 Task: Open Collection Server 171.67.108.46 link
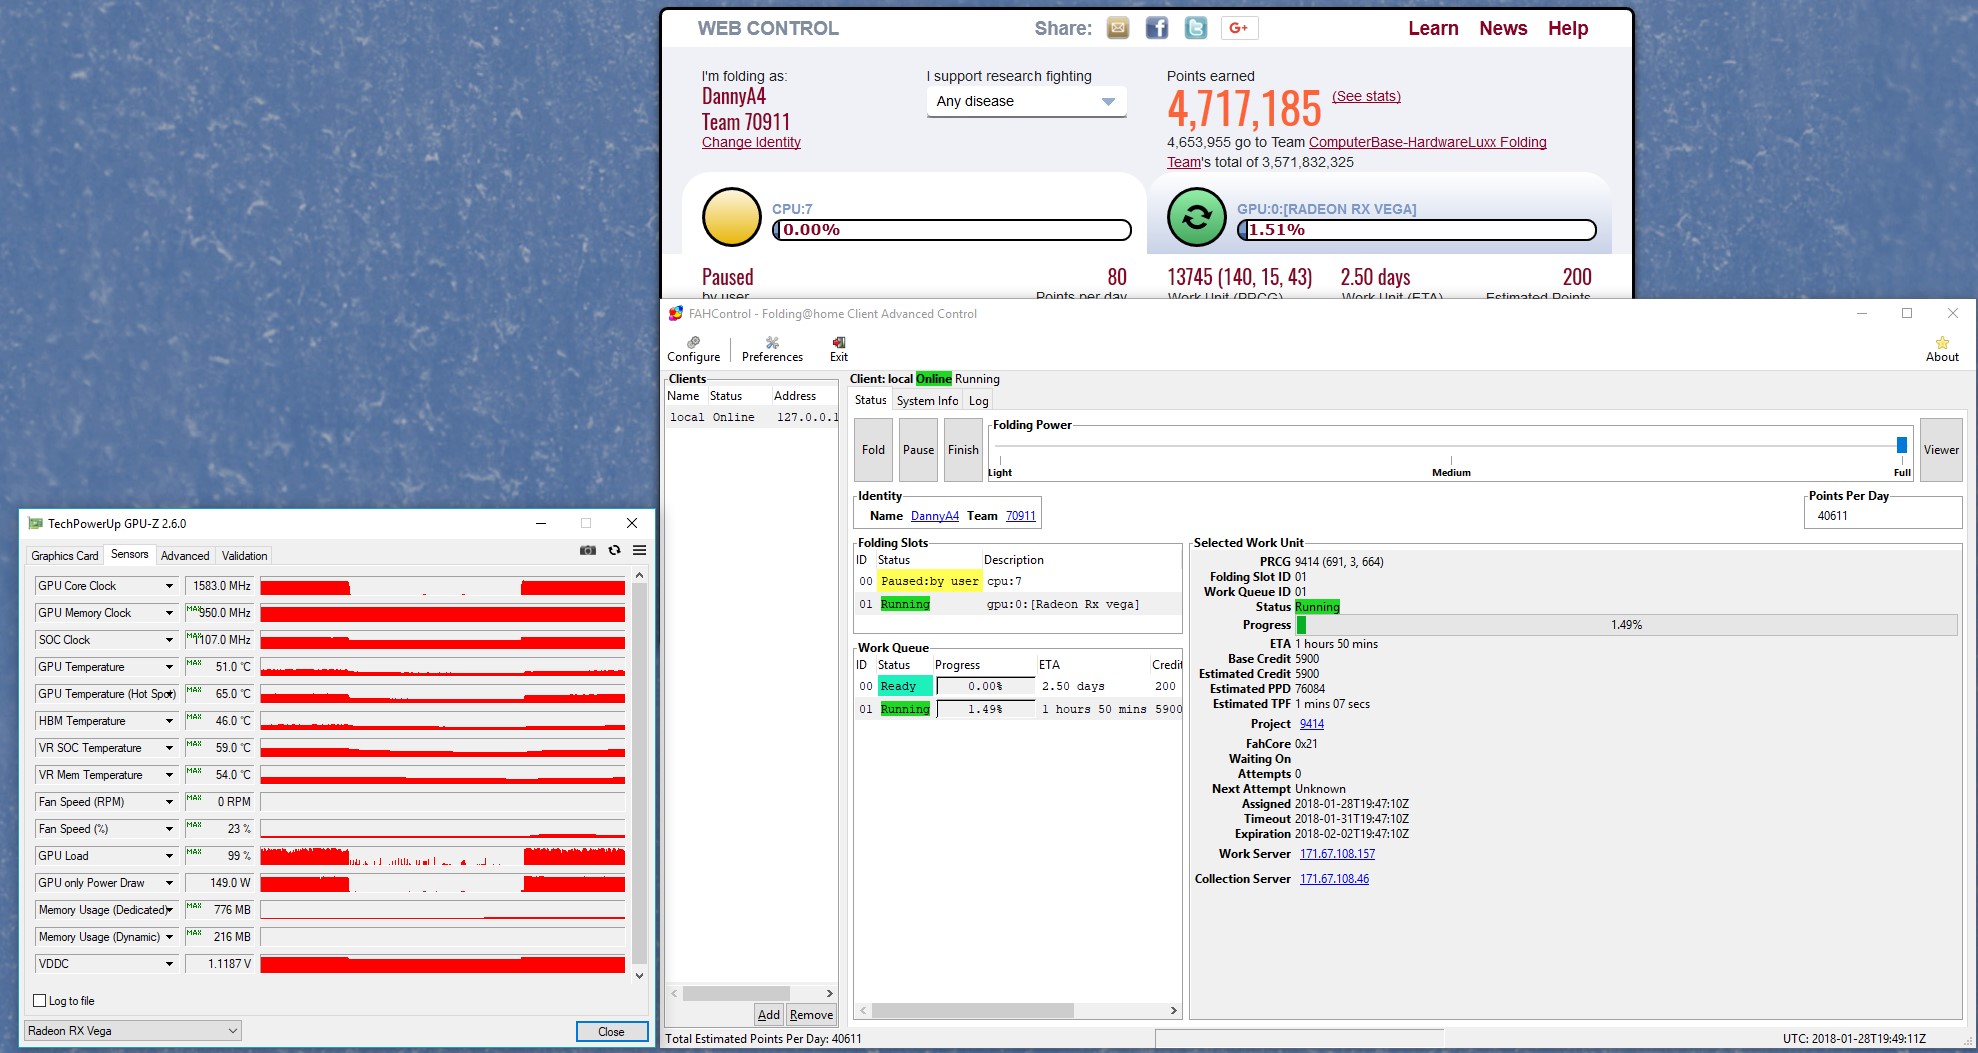coord(1334,879)
